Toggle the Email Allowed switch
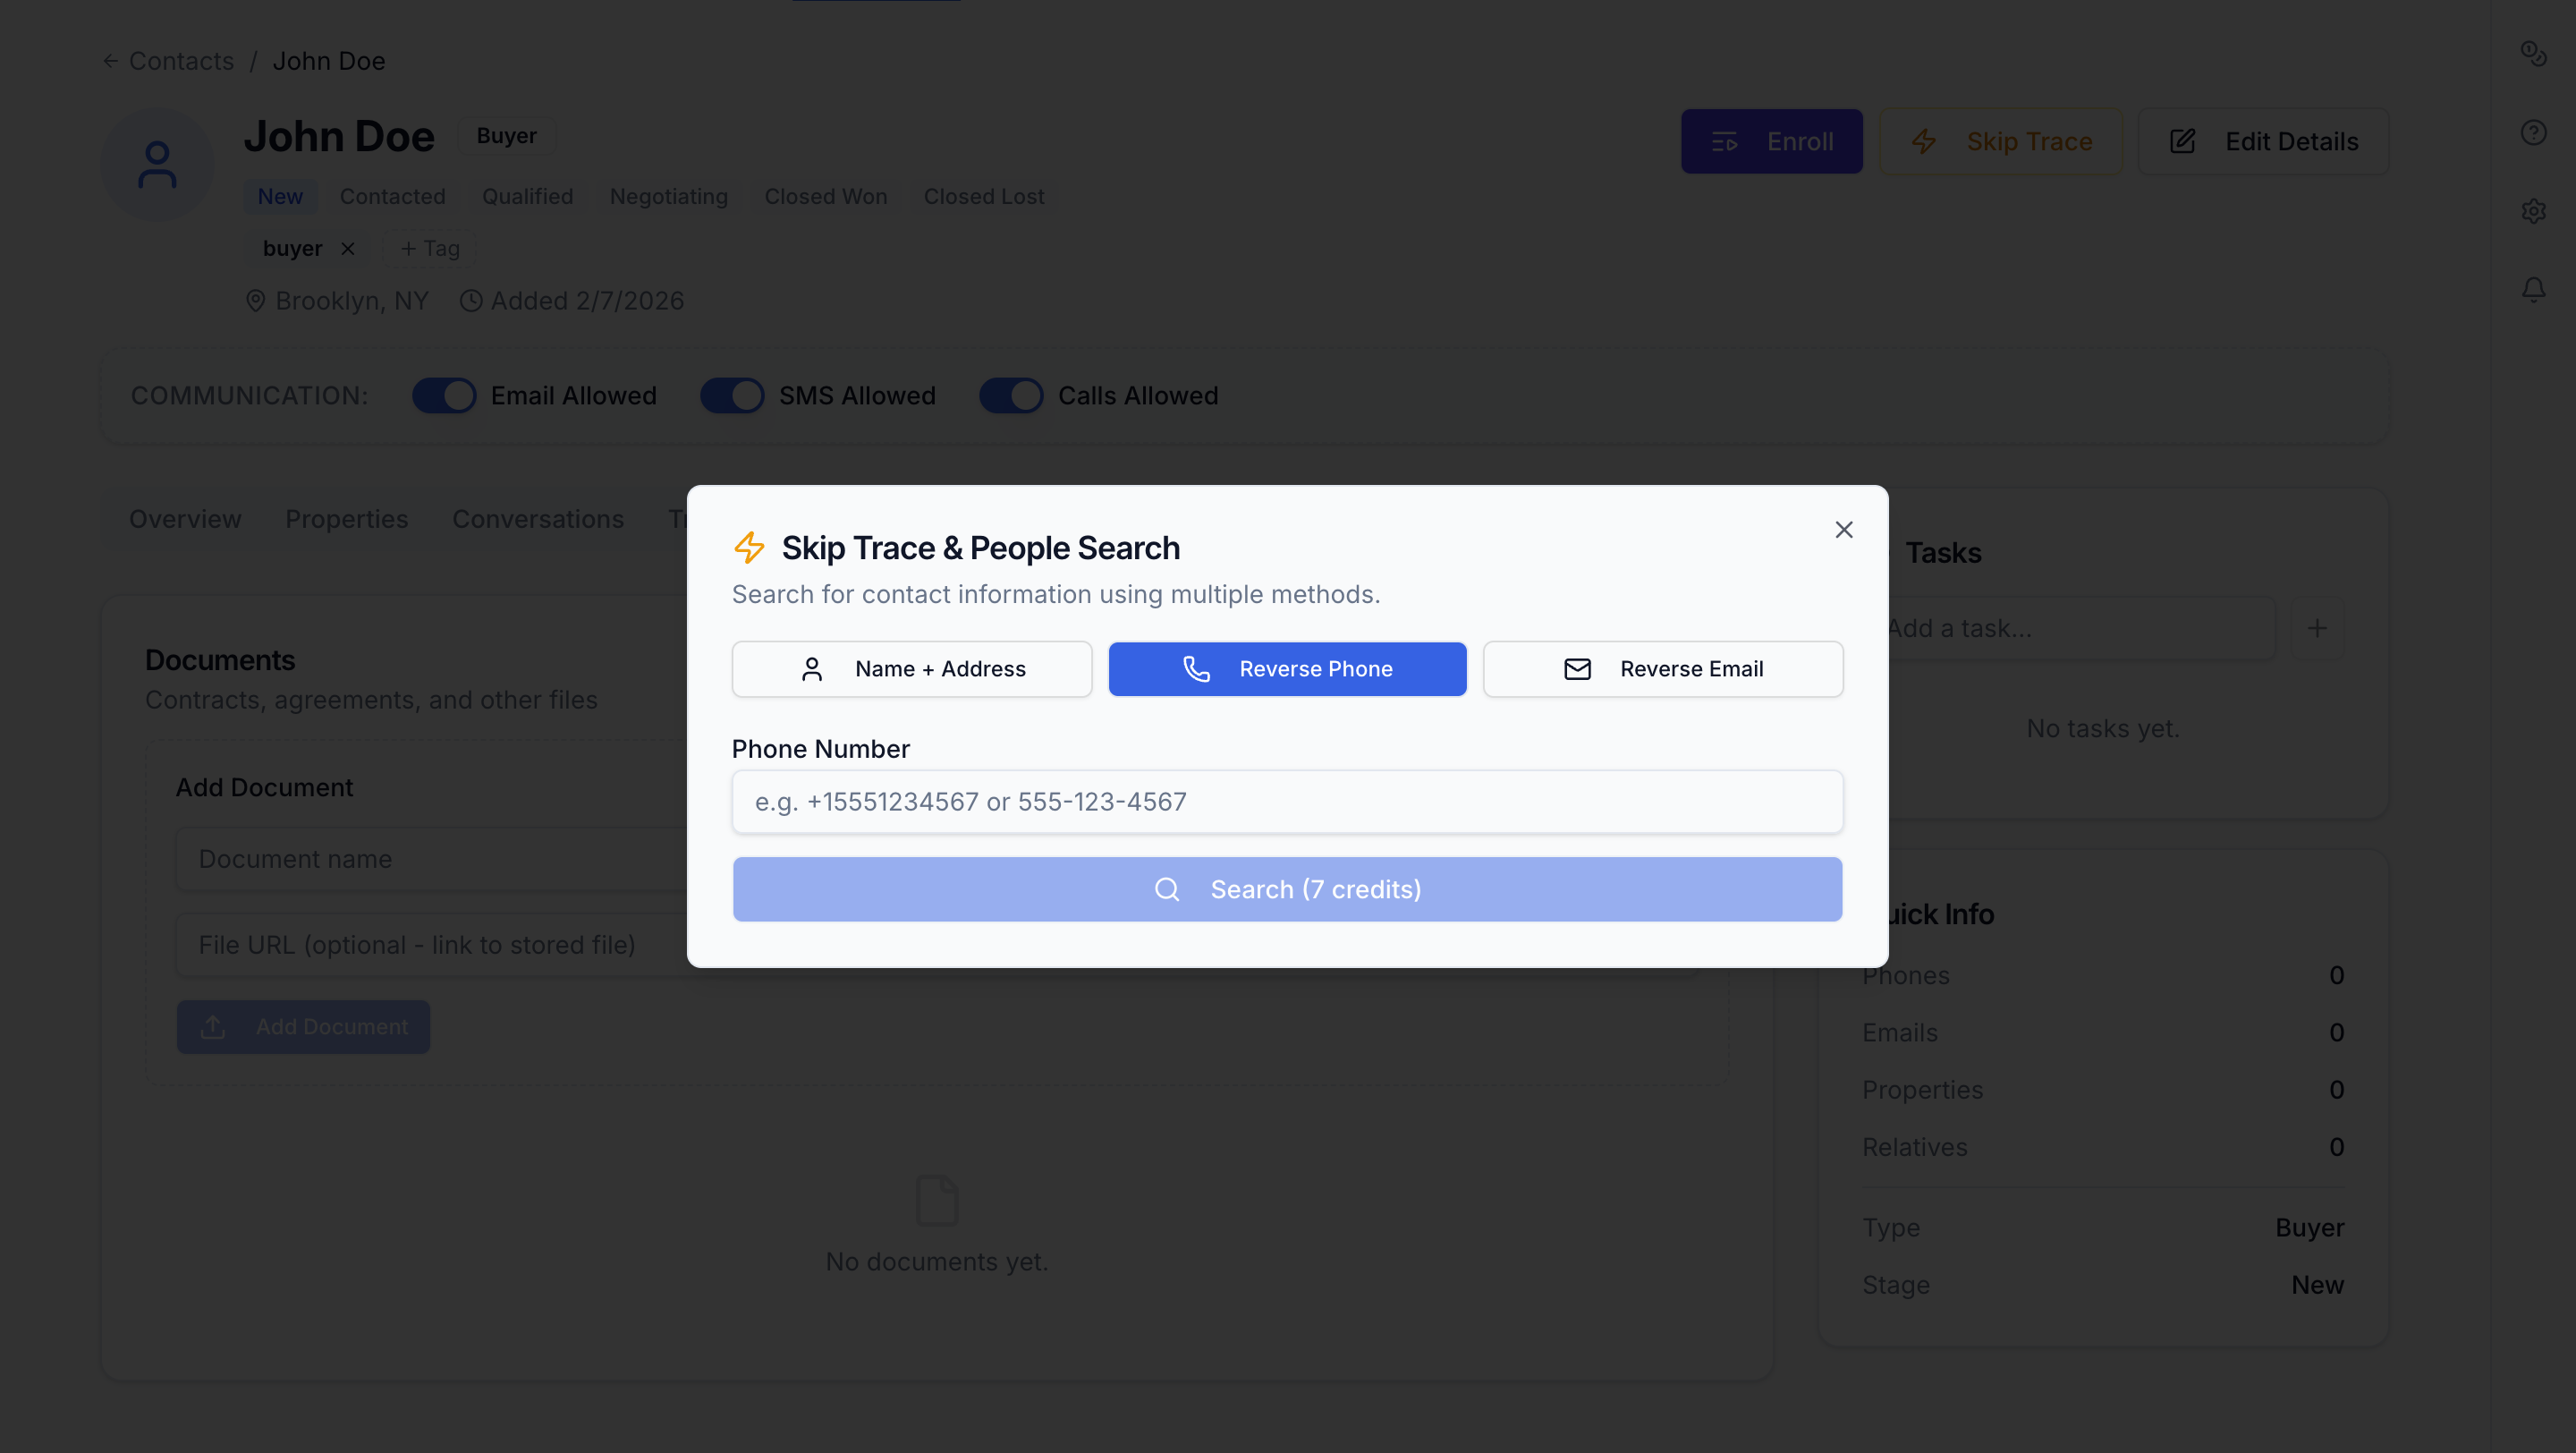 coord(444,396)
